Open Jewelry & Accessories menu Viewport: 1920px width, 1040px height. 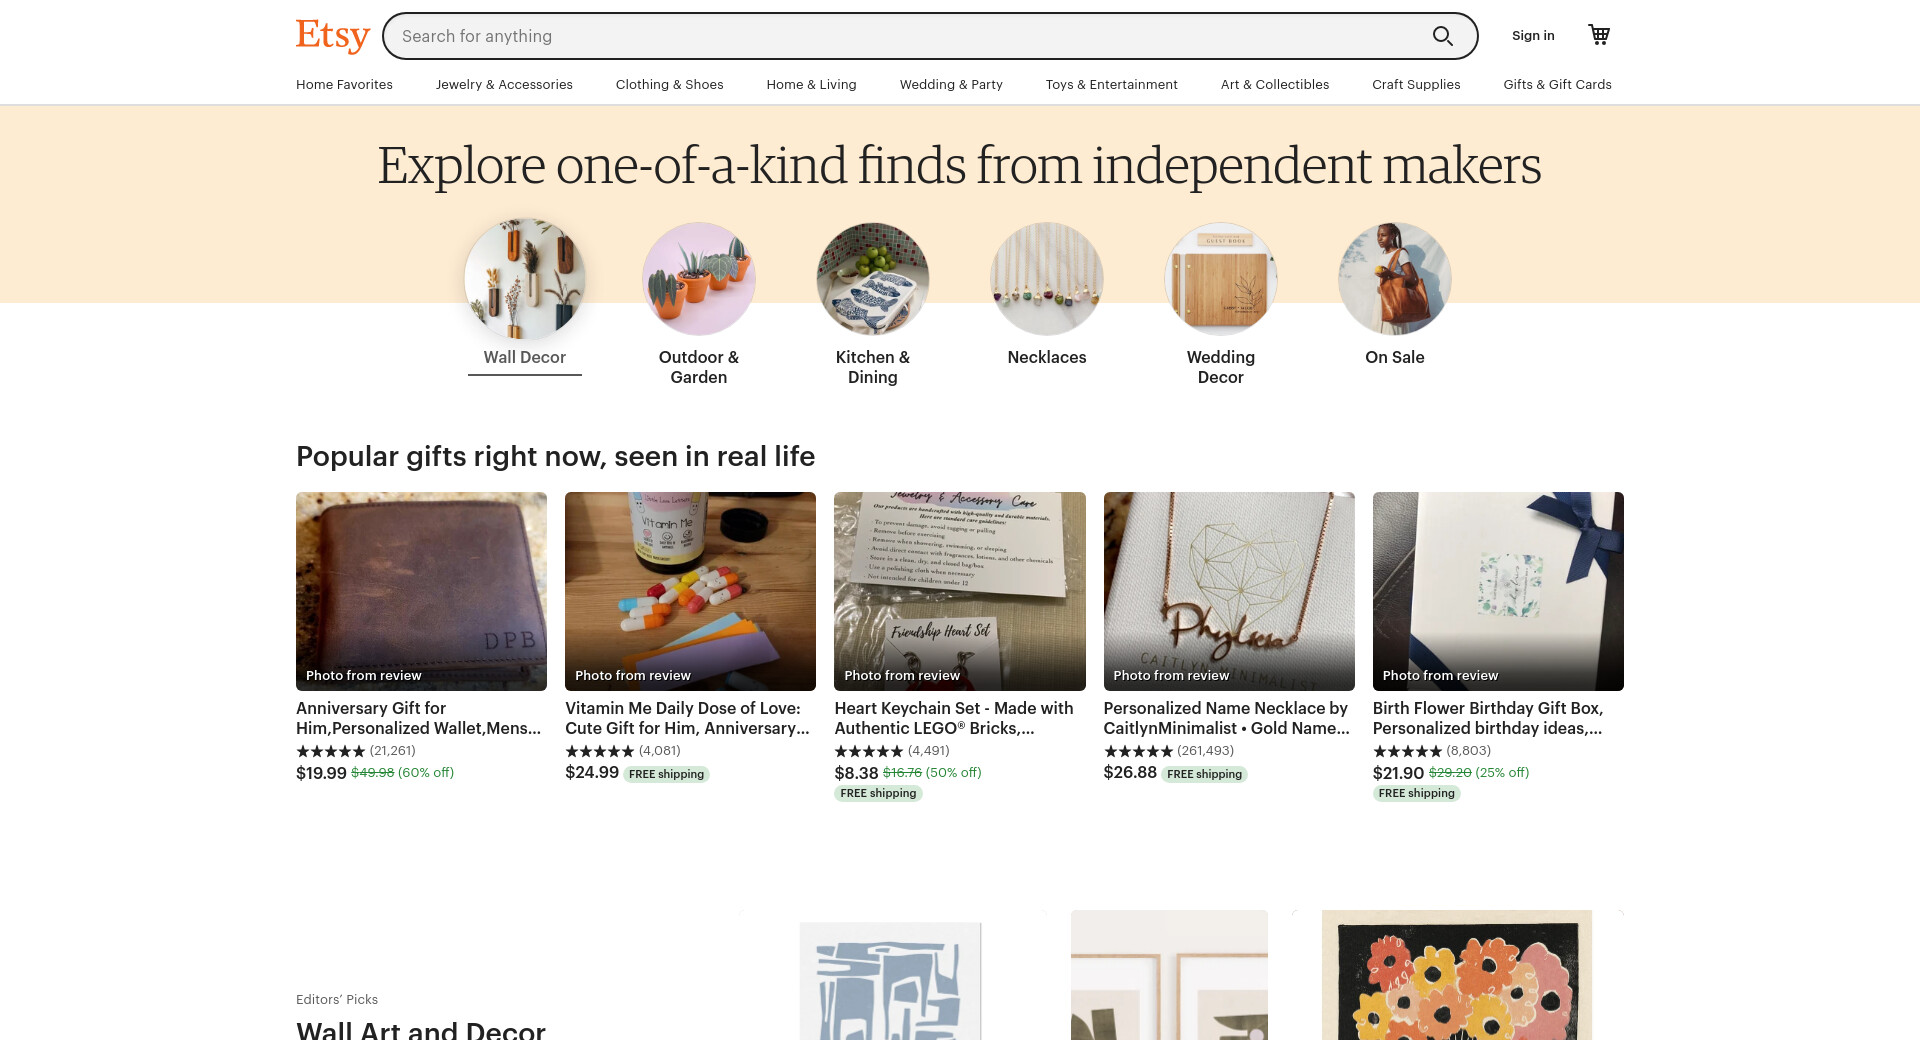(x=504, y=84)
